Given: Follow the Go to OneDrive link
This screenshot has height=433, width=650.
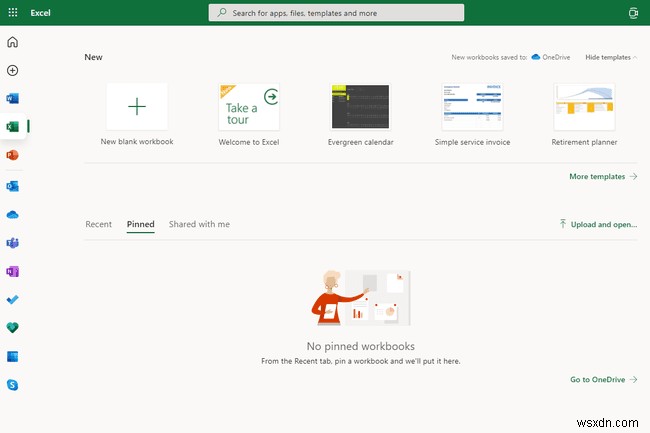Looking at the screenshot, I should pos(604,380).
